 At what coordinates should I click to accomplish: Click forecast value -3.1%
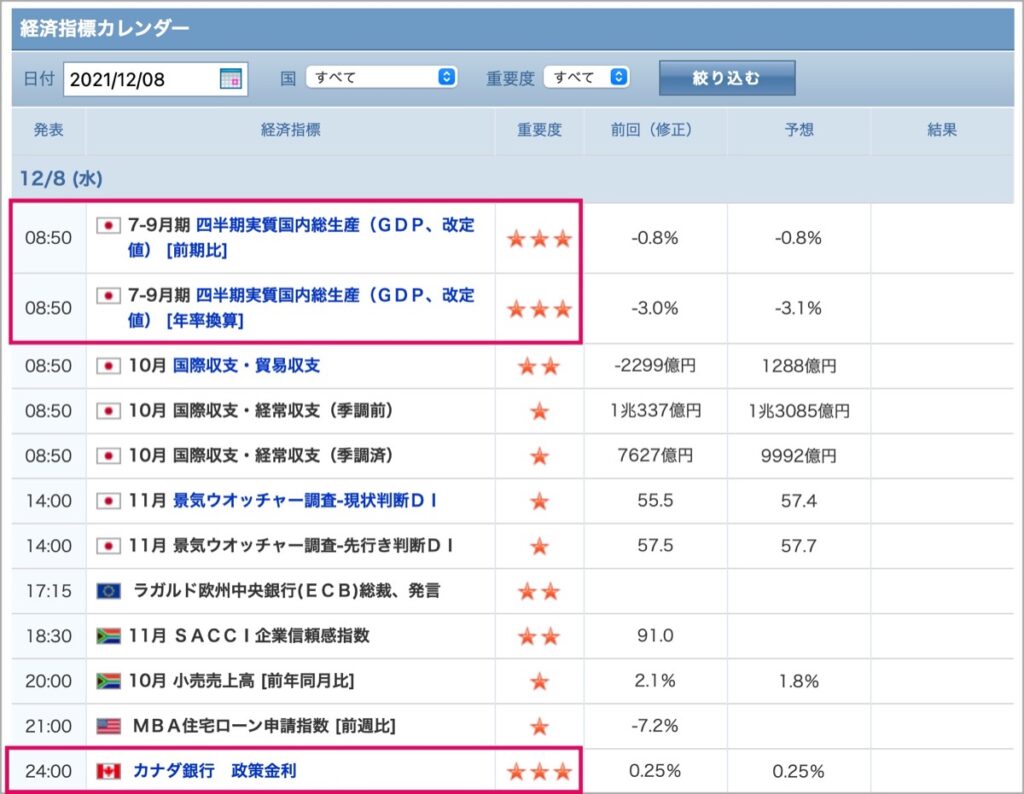click(x=799, y=308)
